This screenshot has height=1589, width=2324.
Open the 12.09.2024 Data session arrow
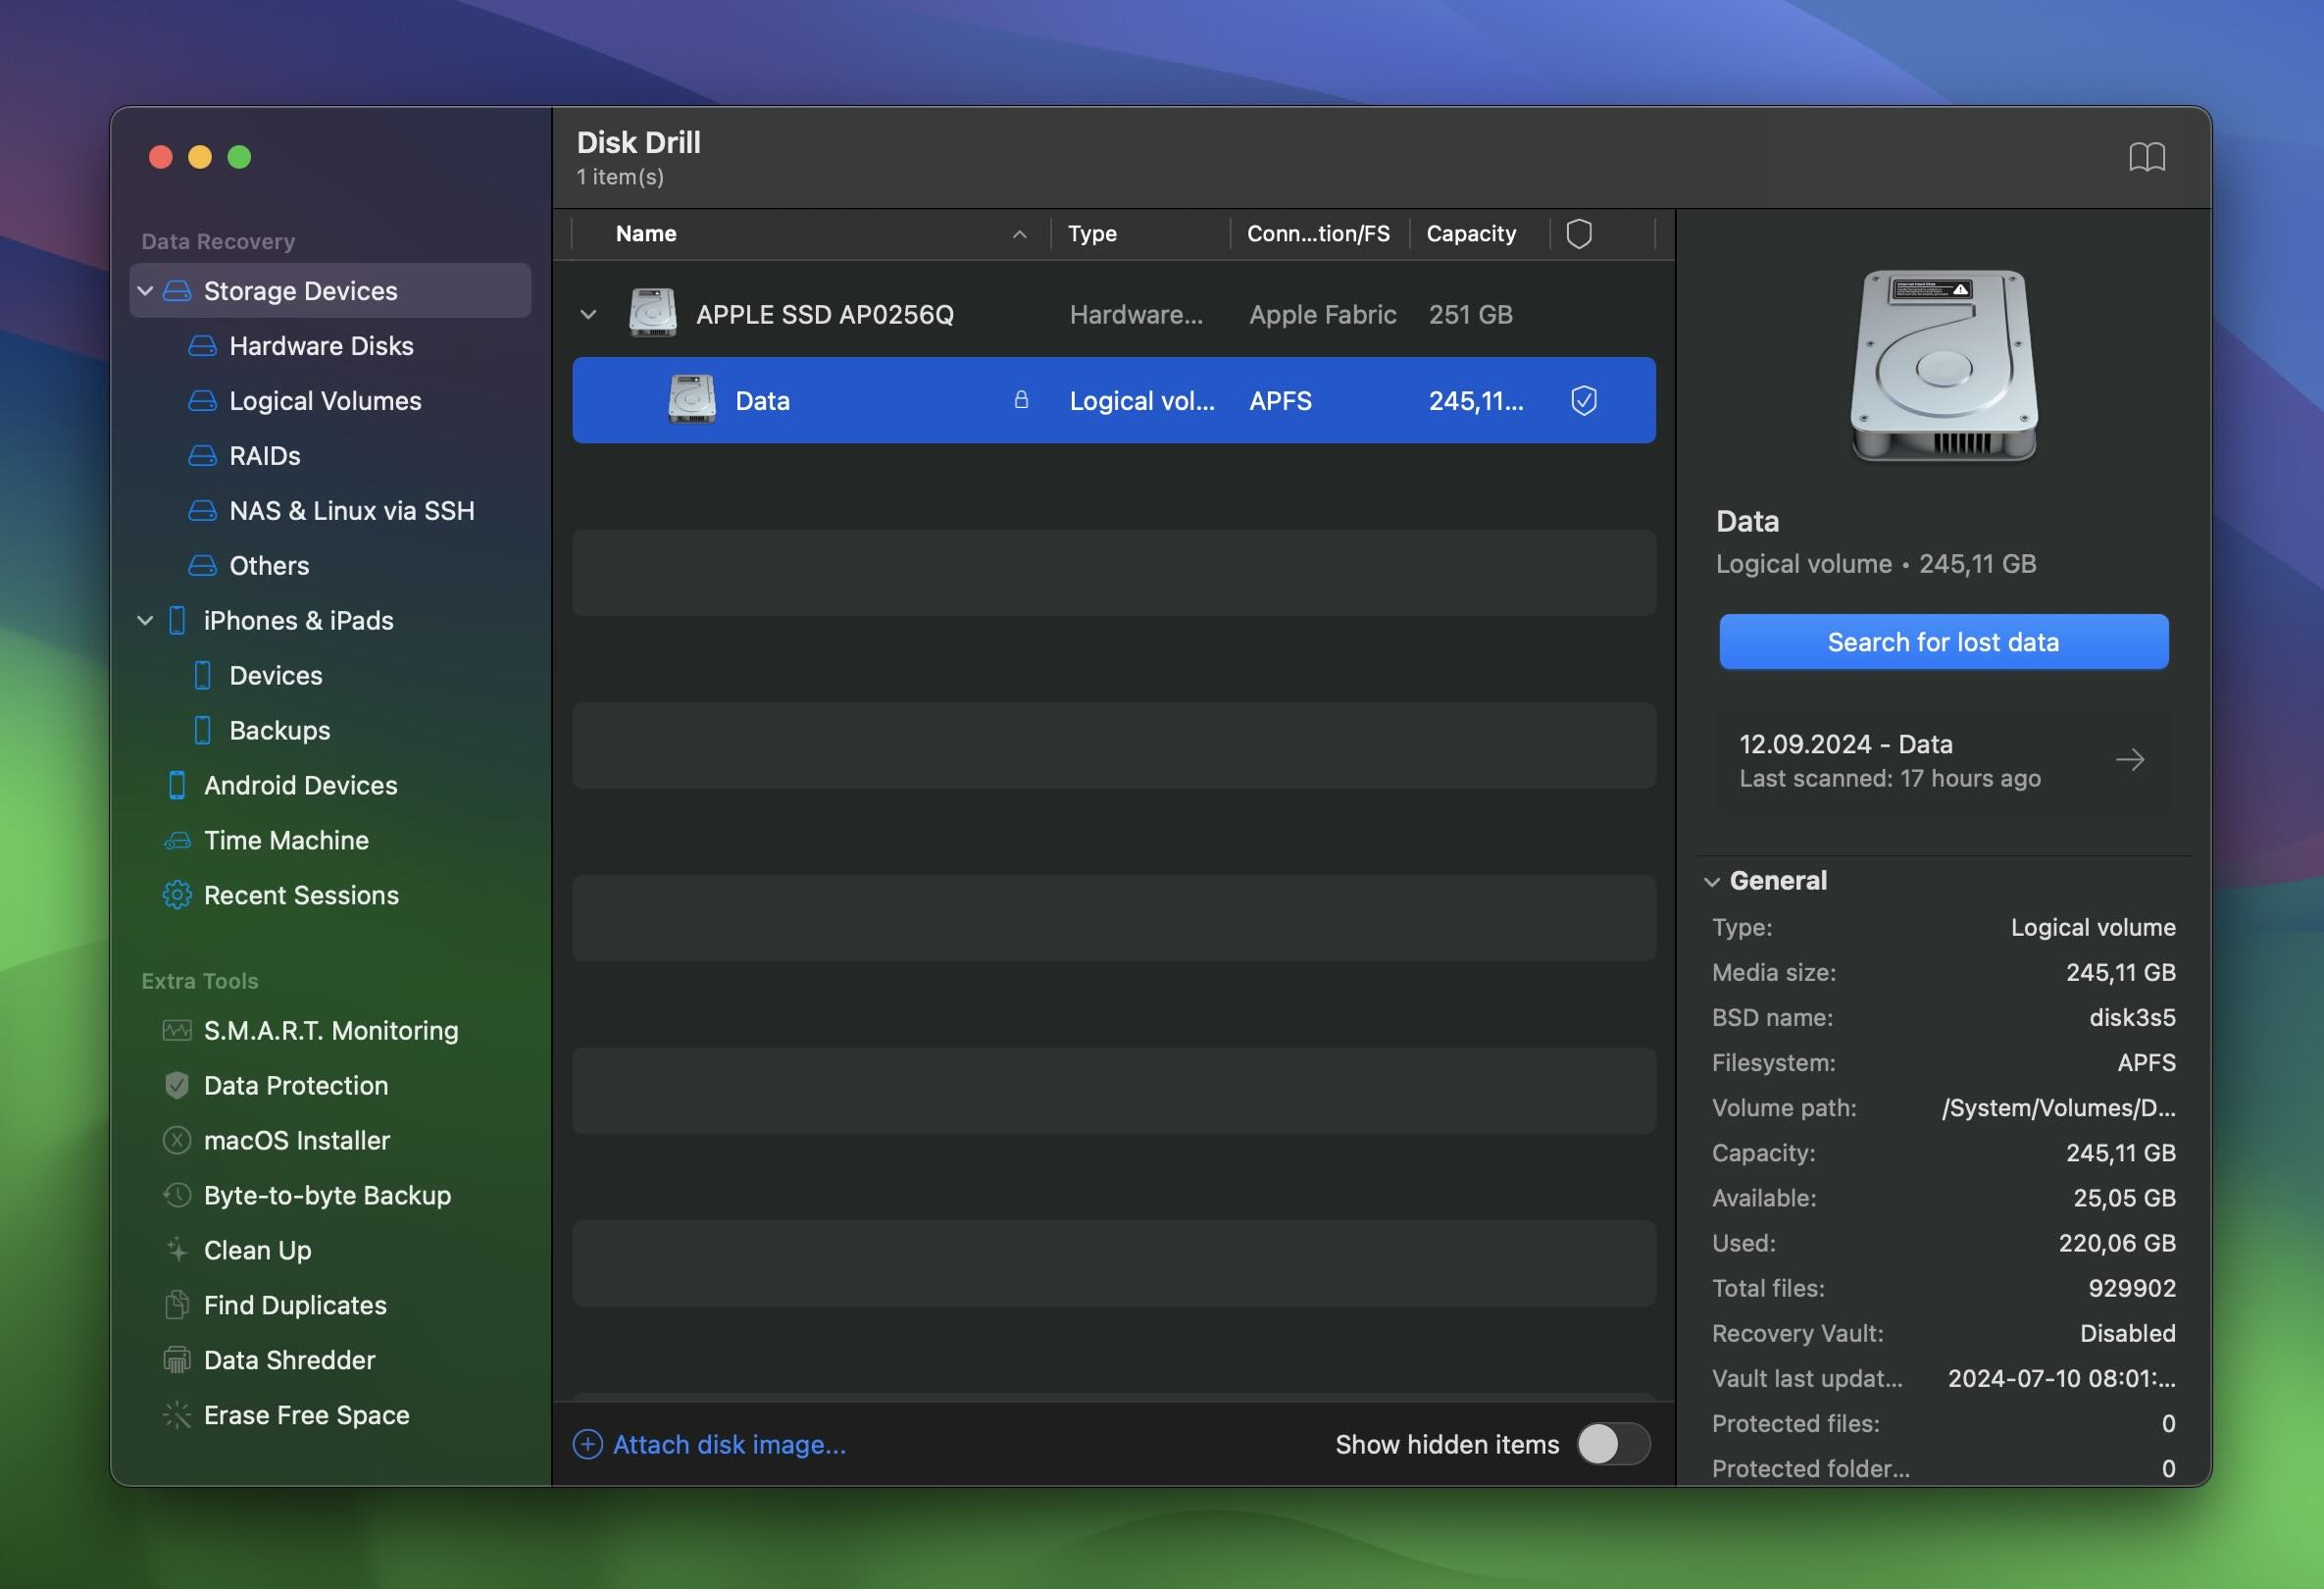pos(2130,760)
